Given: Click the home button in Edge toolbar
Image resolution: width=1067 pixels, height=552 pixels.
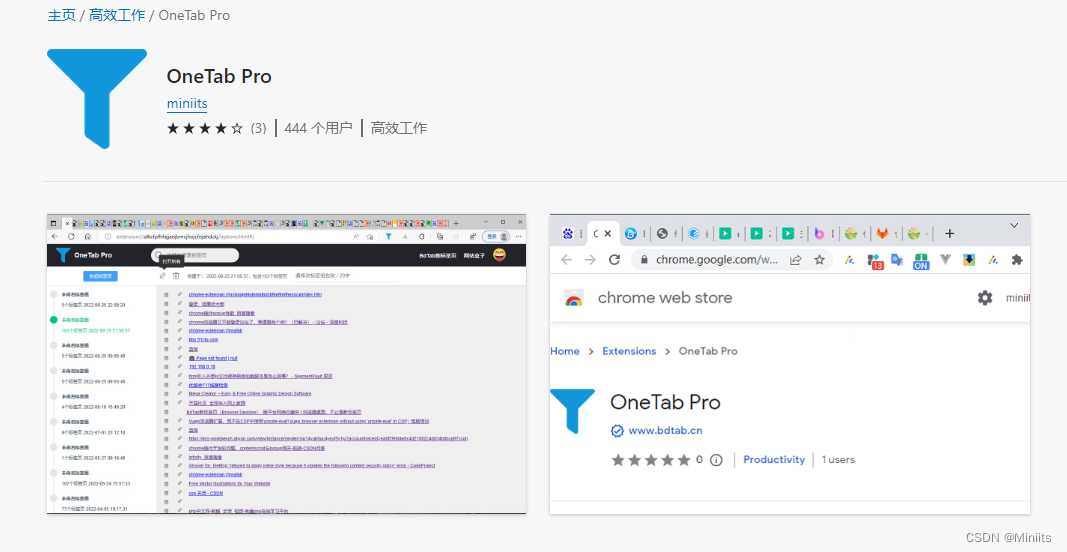Looking at the screenshot, I should pyautogui.click(x=88, y=236).
